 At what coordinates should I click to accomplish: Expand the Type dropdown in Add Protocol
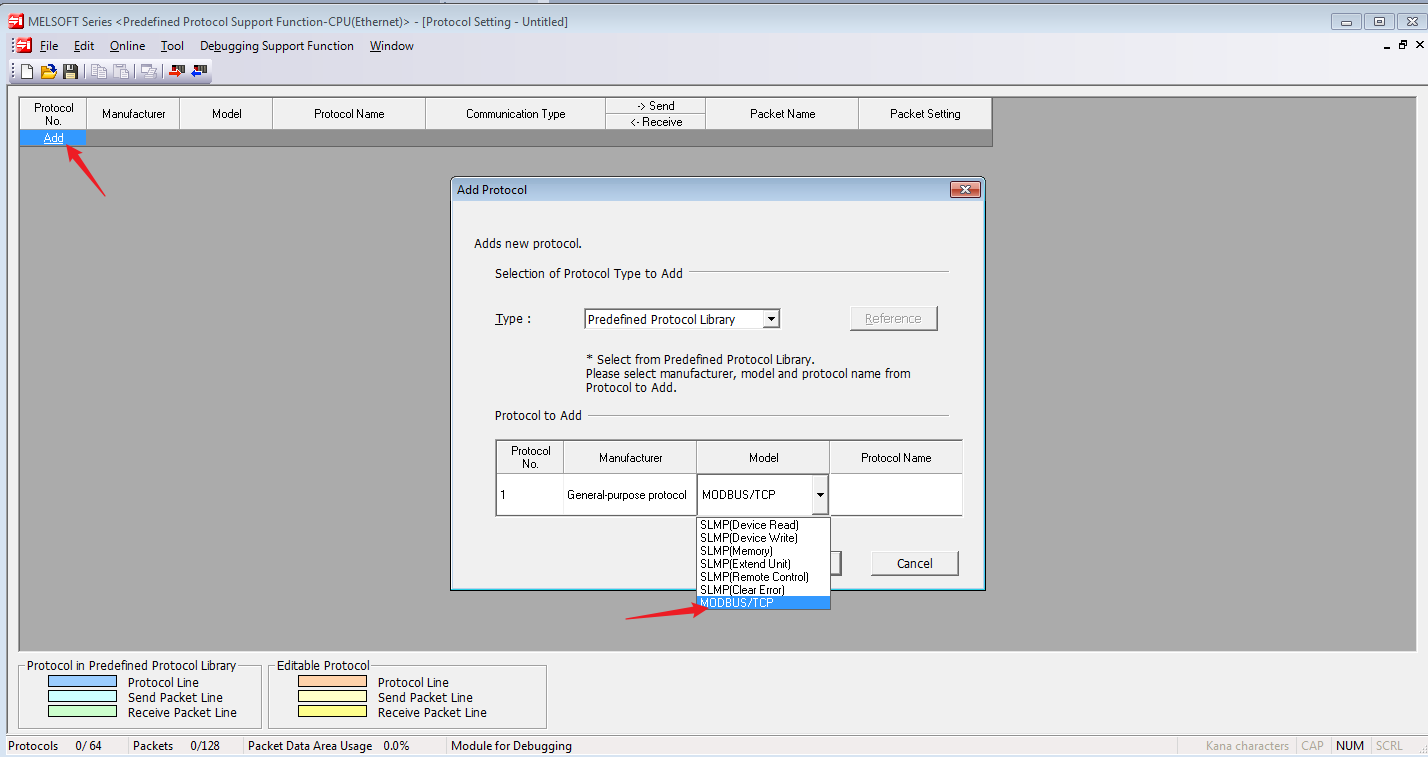770,319
